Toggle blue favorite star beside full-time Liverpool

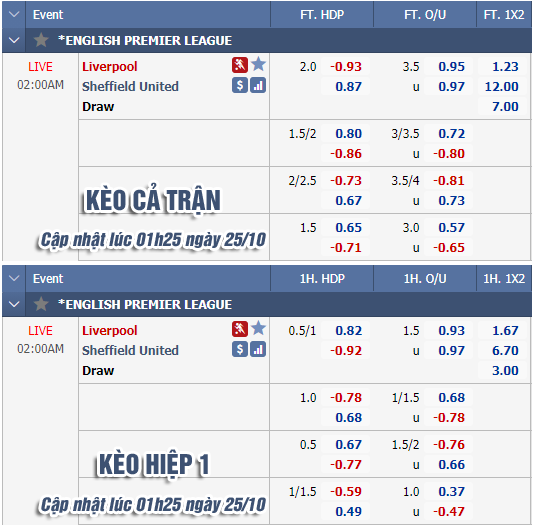pos(258,64)
